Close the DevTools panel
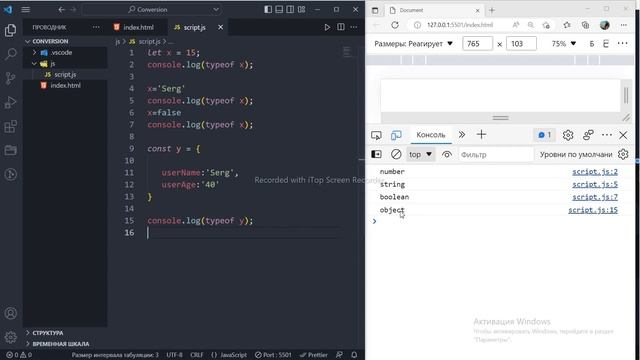This screenshot has height=360, width=640. [x=623, y=135]
